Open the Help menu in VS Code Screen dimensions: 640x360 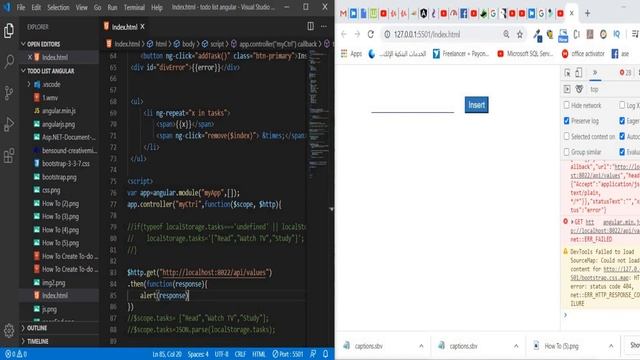[x=157, y=7]
